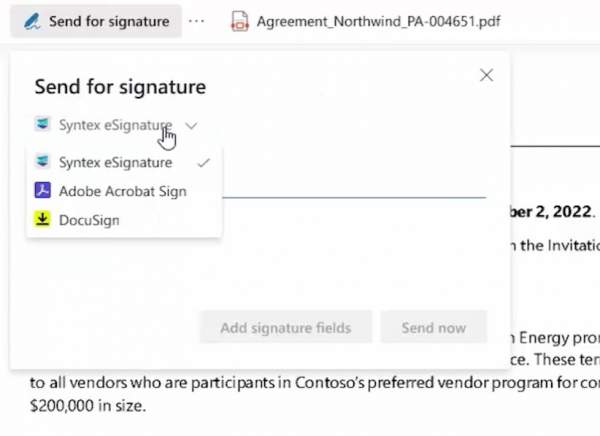Select Syntex eSignature from the list

[x=115, y=162]
